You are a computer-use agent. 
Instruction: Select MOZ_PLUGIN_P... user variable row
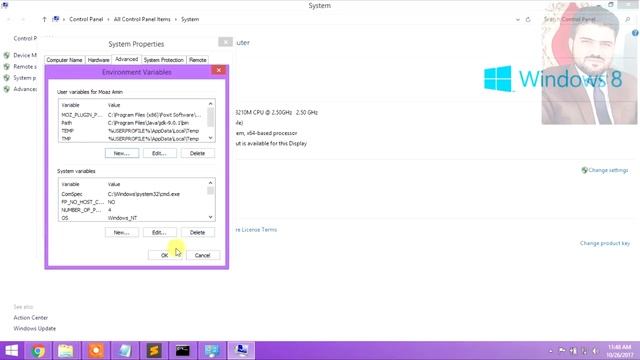pyautogui.click(x=133, y=115)
